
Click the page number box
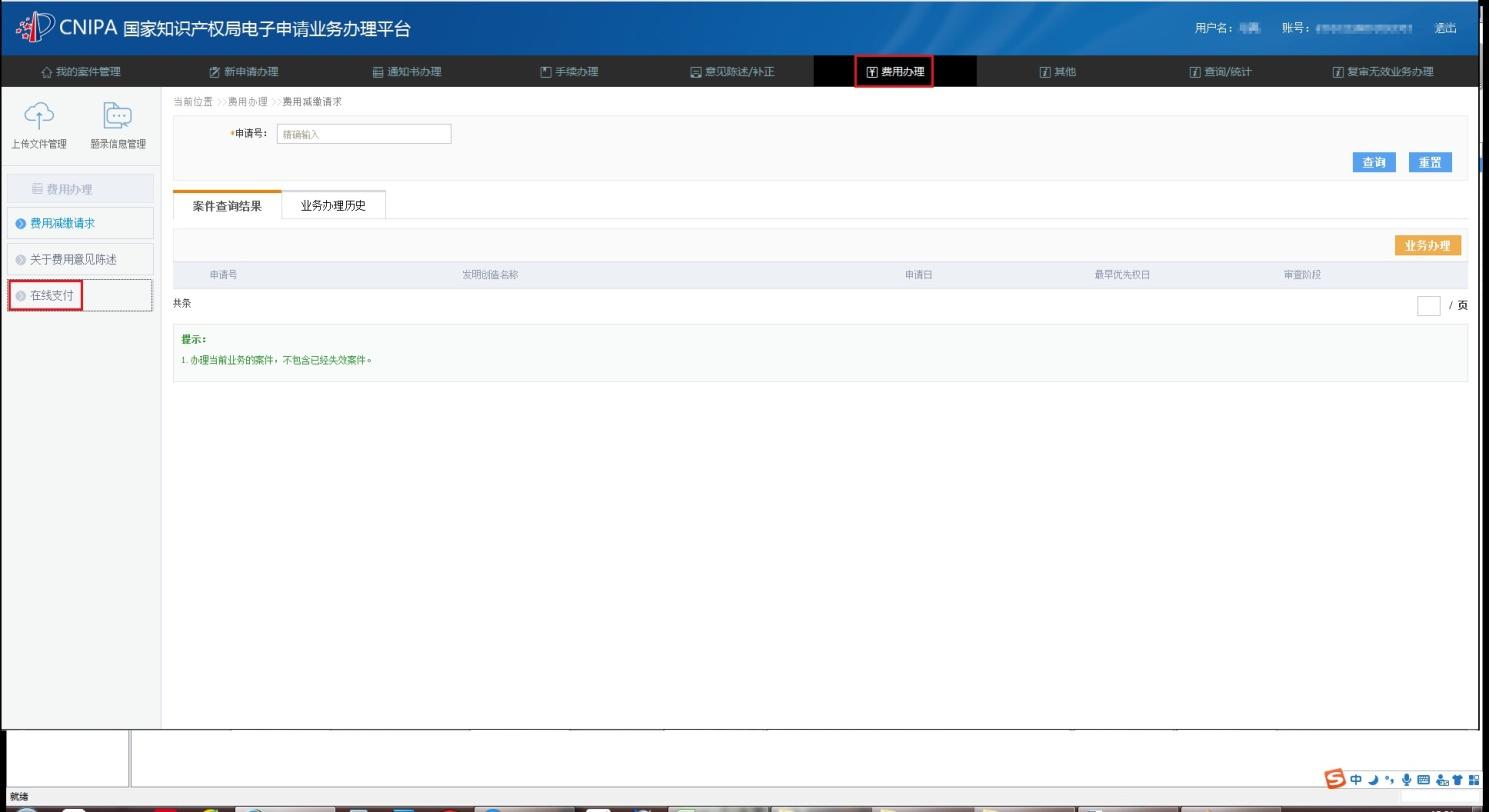tap(1428, 305)
